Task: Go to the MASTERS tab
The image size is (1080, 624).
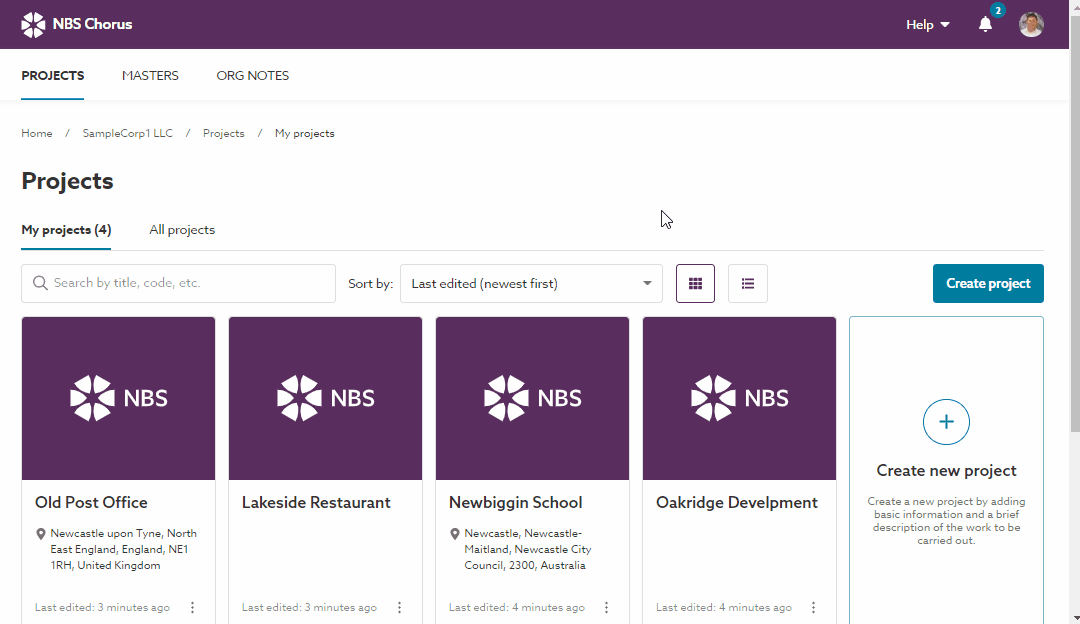Action: pyautogui.click(x=150, y=76)
